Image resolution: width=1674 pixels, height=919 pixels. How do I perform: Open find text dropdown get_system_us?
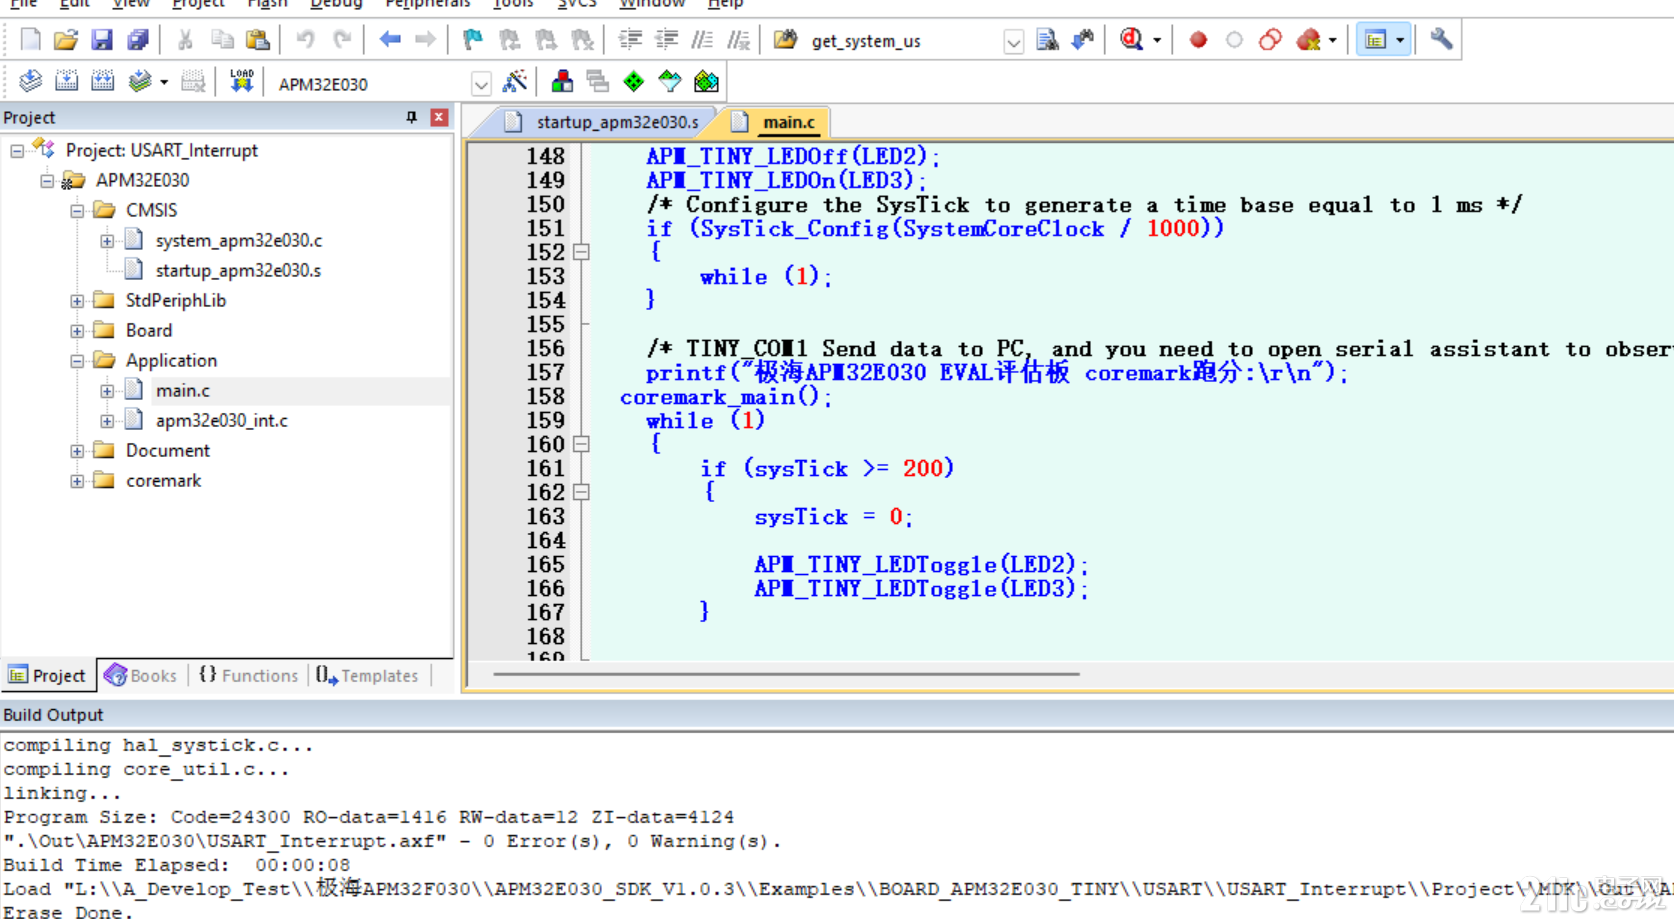pyautogui.click(x=1013, y=42)
